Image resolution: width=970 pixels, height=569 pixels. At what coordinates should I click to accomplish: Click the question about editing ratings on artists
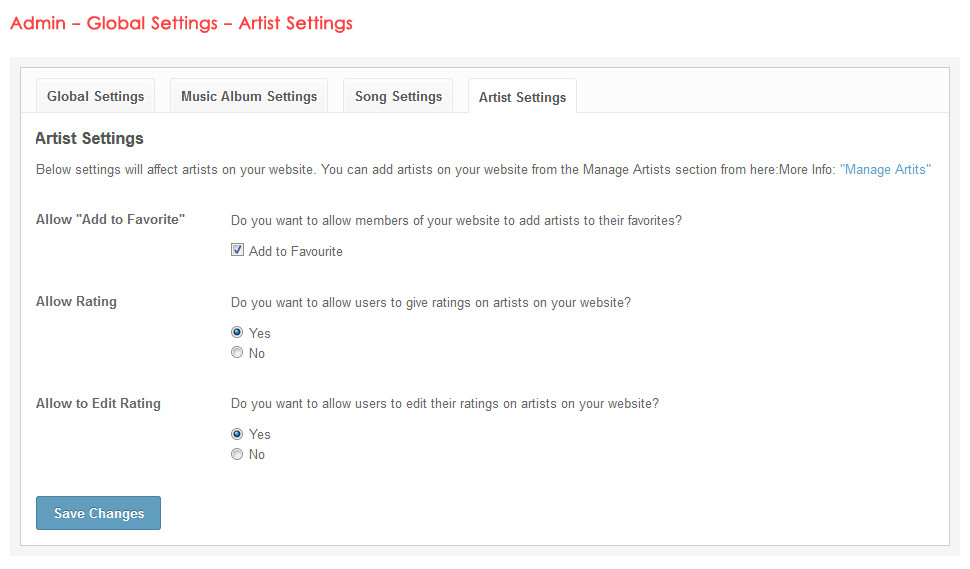click(445, 404)
